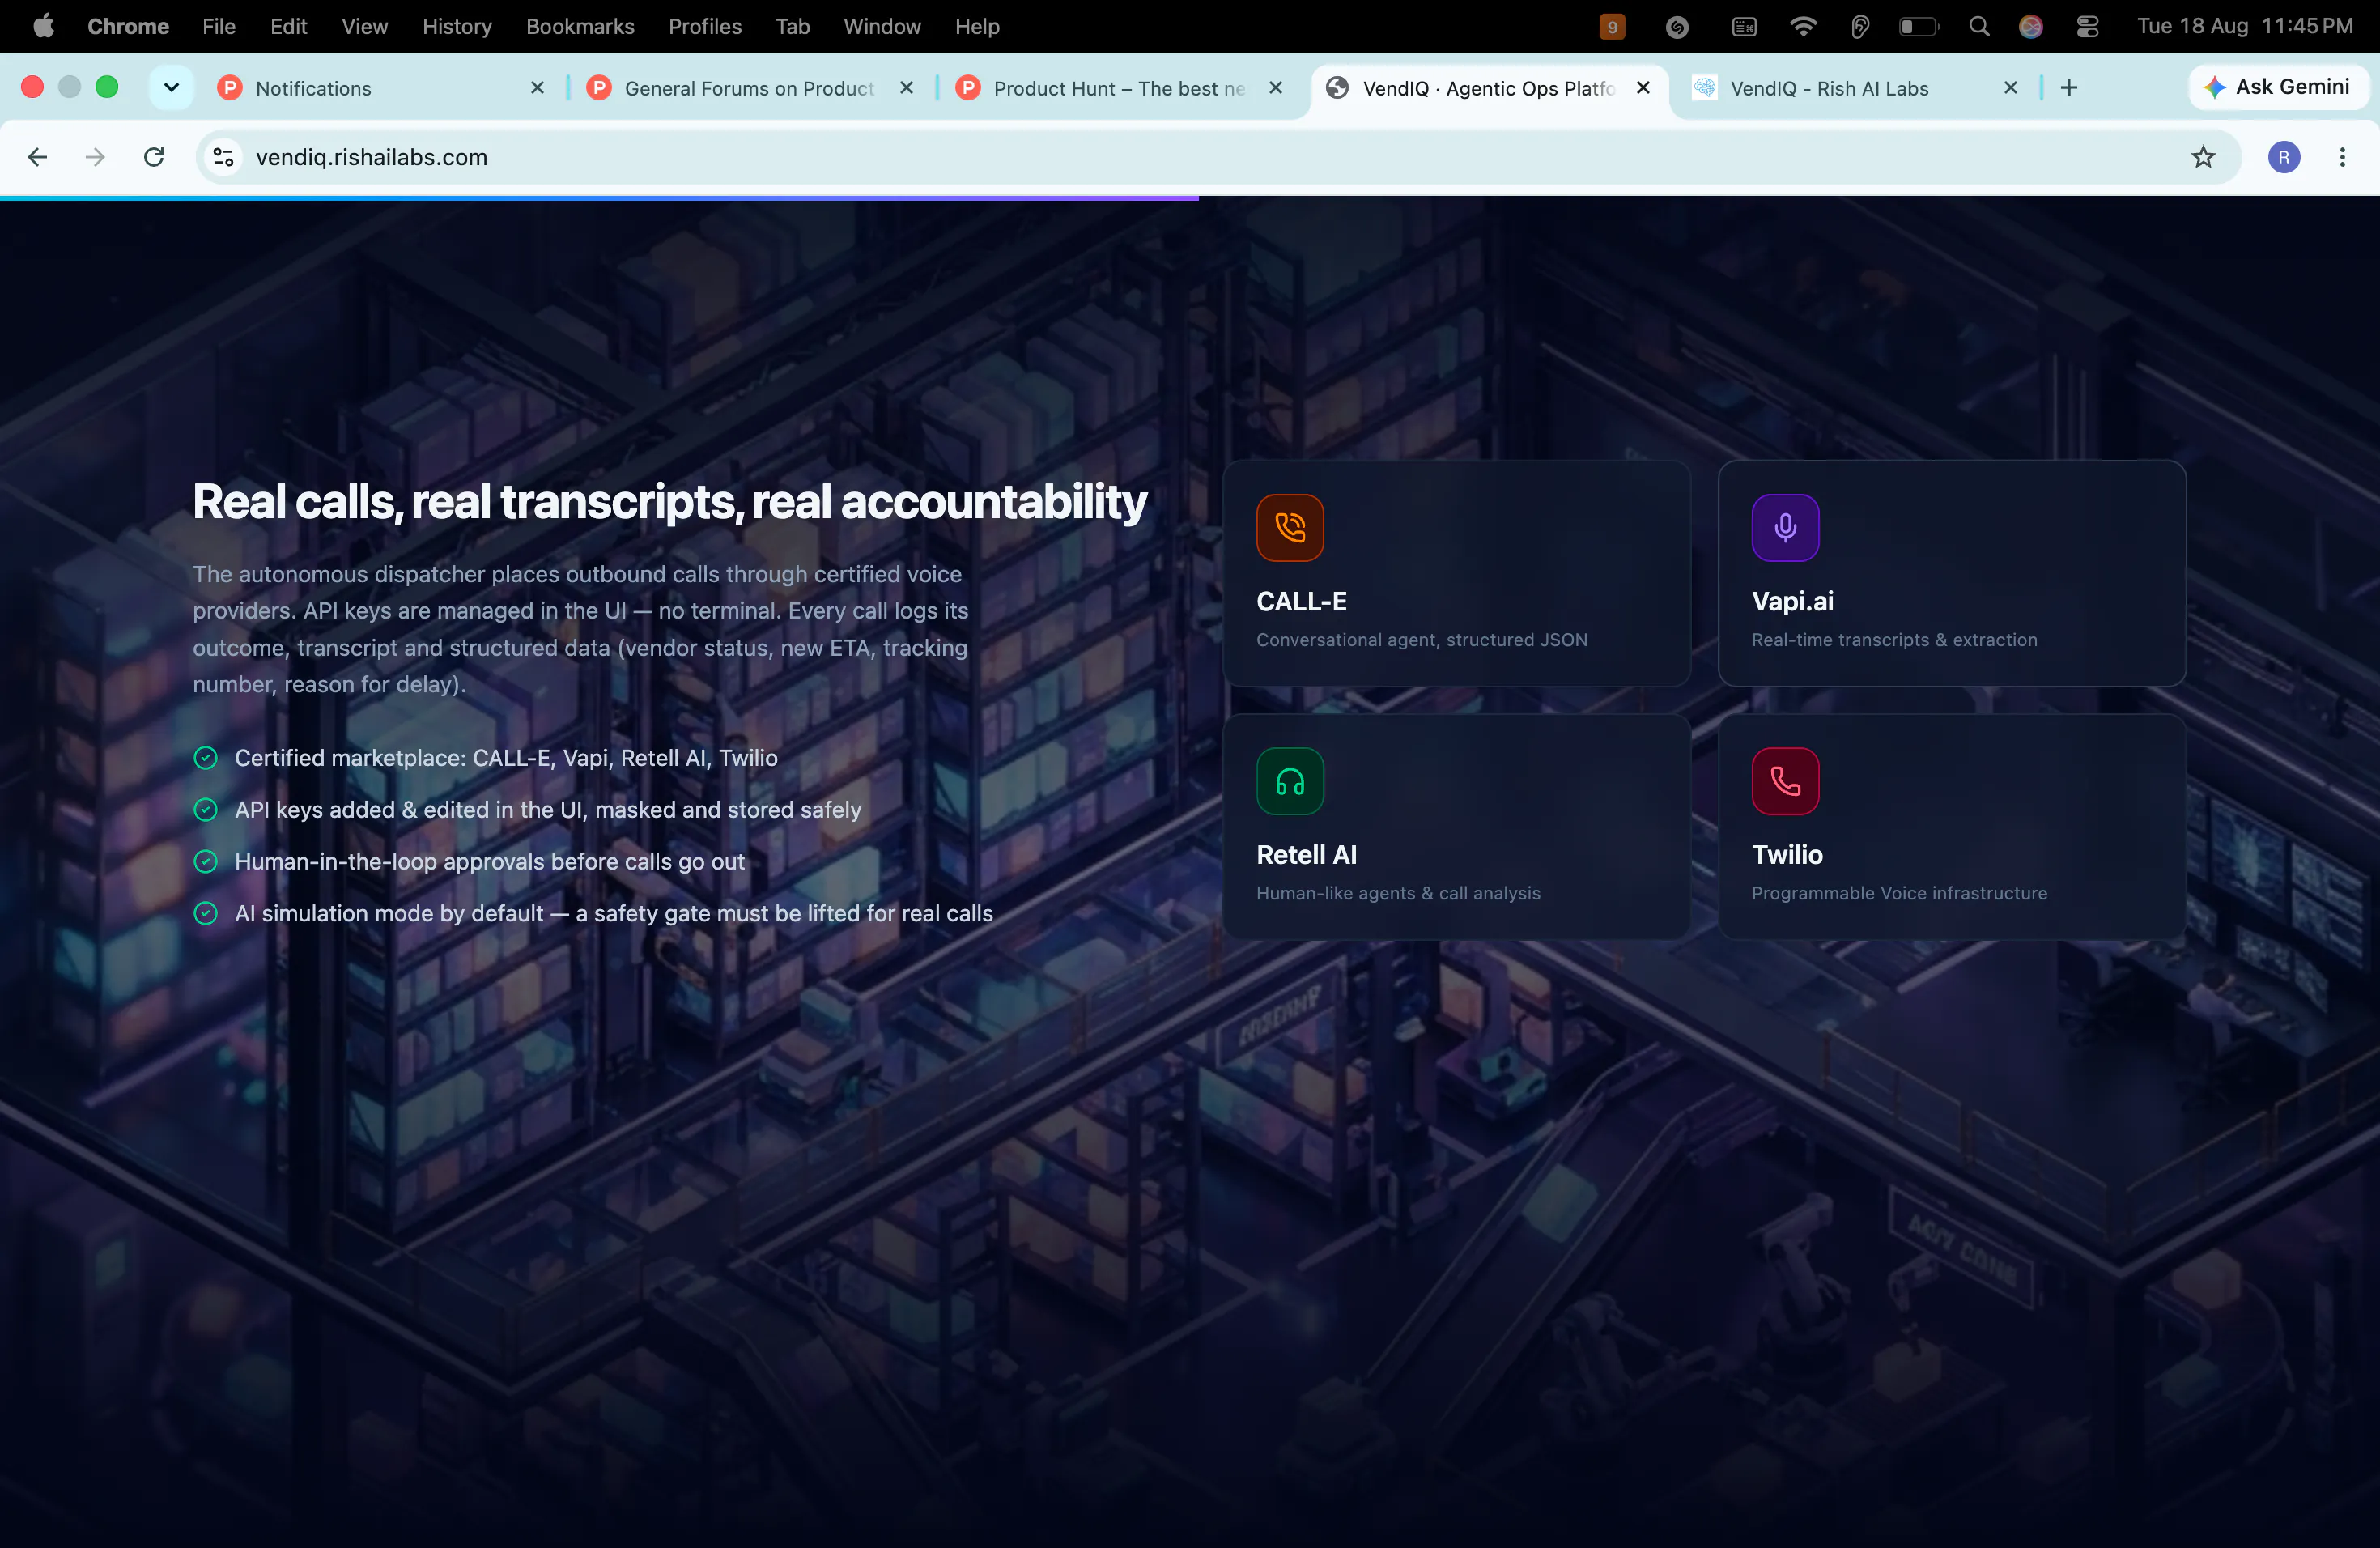The image size is (2380, 1548).
Task: Click the Vapi.ai card title
Action: pos(1792,601)
